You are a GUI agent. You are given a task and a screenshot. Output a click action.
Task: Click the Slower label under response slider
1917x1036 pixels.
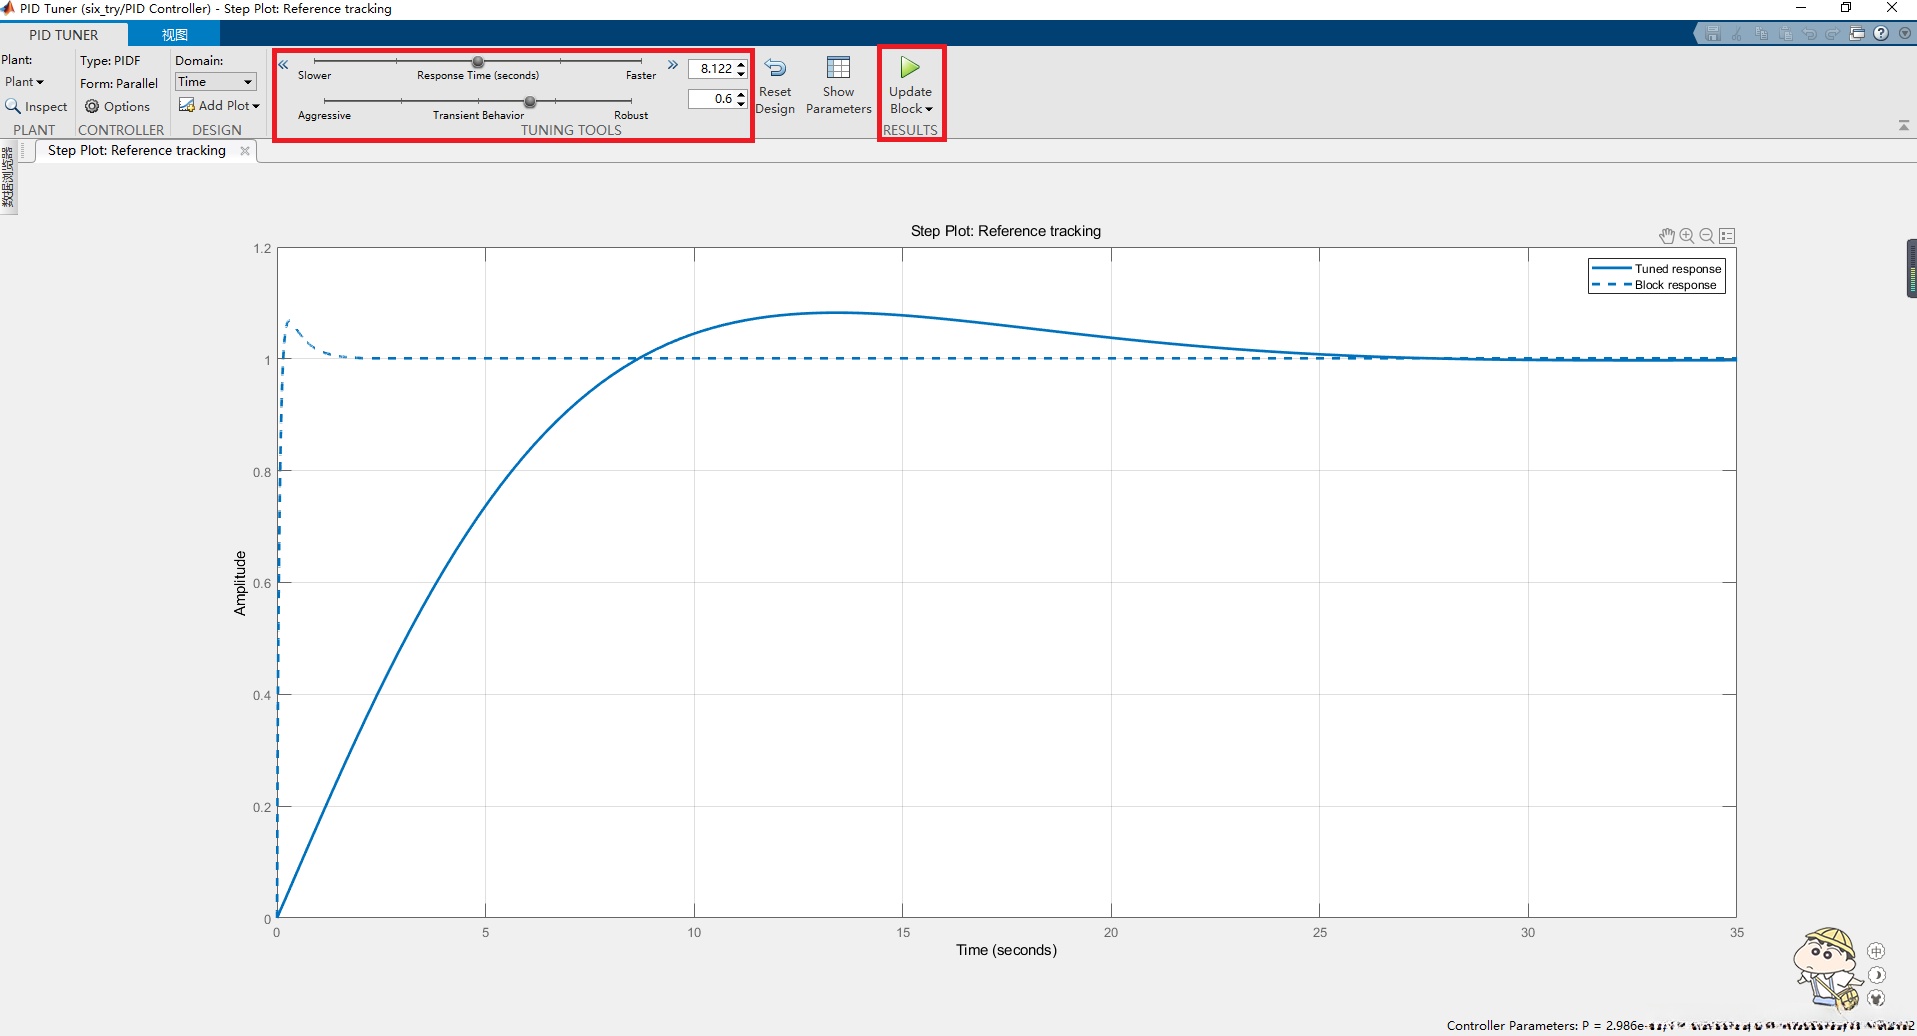(x=314, y=76)
